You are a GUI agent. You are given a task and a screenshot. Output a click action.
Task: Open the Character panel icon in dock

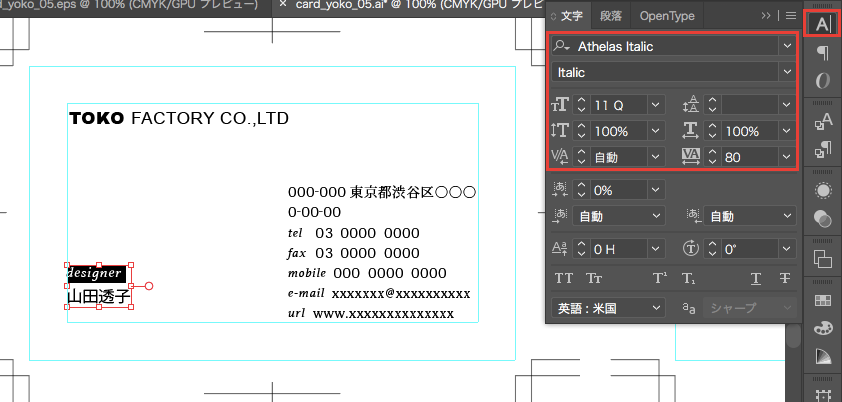coord(822,23)
